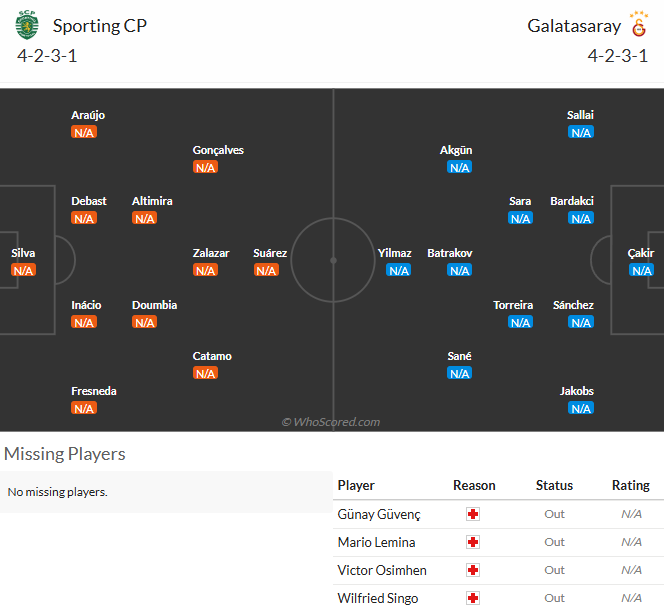Click the Reason column header
This screenshot has width=664, height=616.
click(474, 485)
